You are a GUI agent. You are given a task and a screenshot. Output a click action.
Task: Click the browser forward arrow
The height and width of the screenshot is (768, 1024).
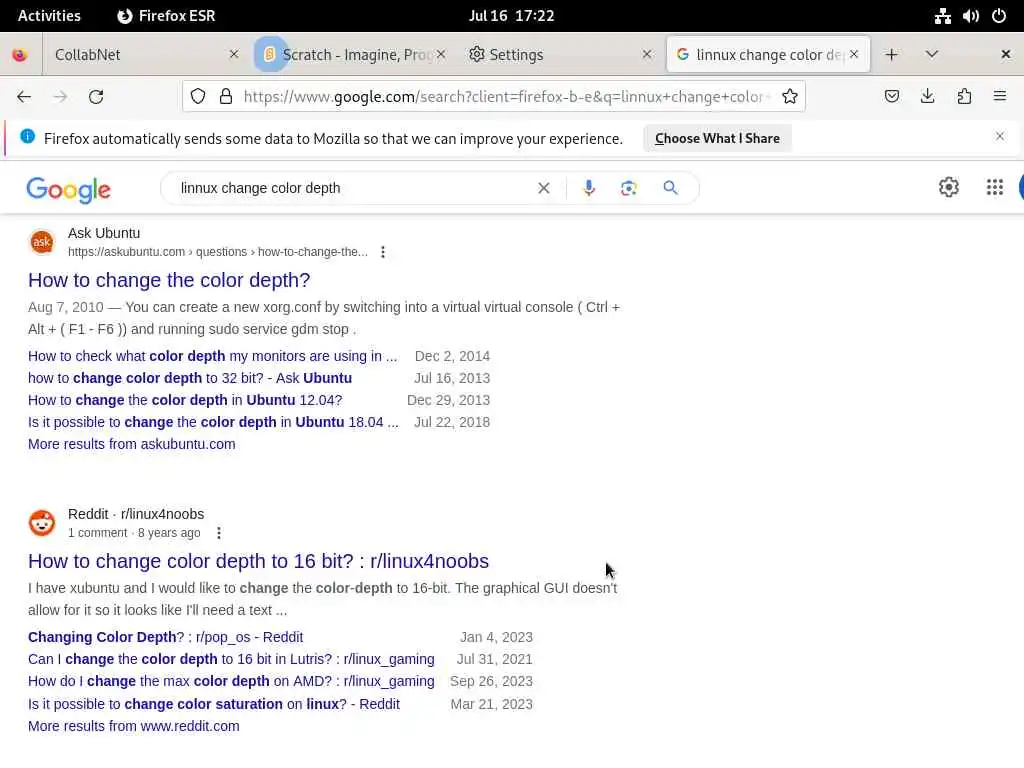[x=60, y=97]
